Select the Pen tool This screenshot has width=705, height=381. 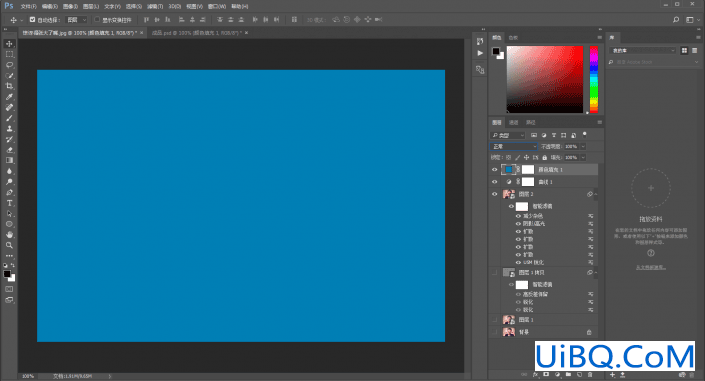tap(9, 193)
